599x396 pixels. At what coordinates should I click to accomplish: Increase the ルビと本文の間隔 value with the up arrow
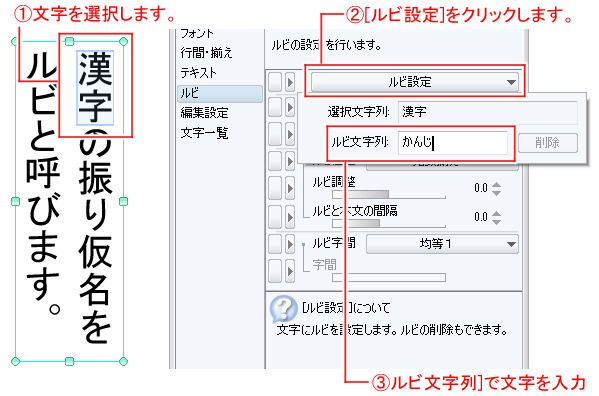click(496, 213)
